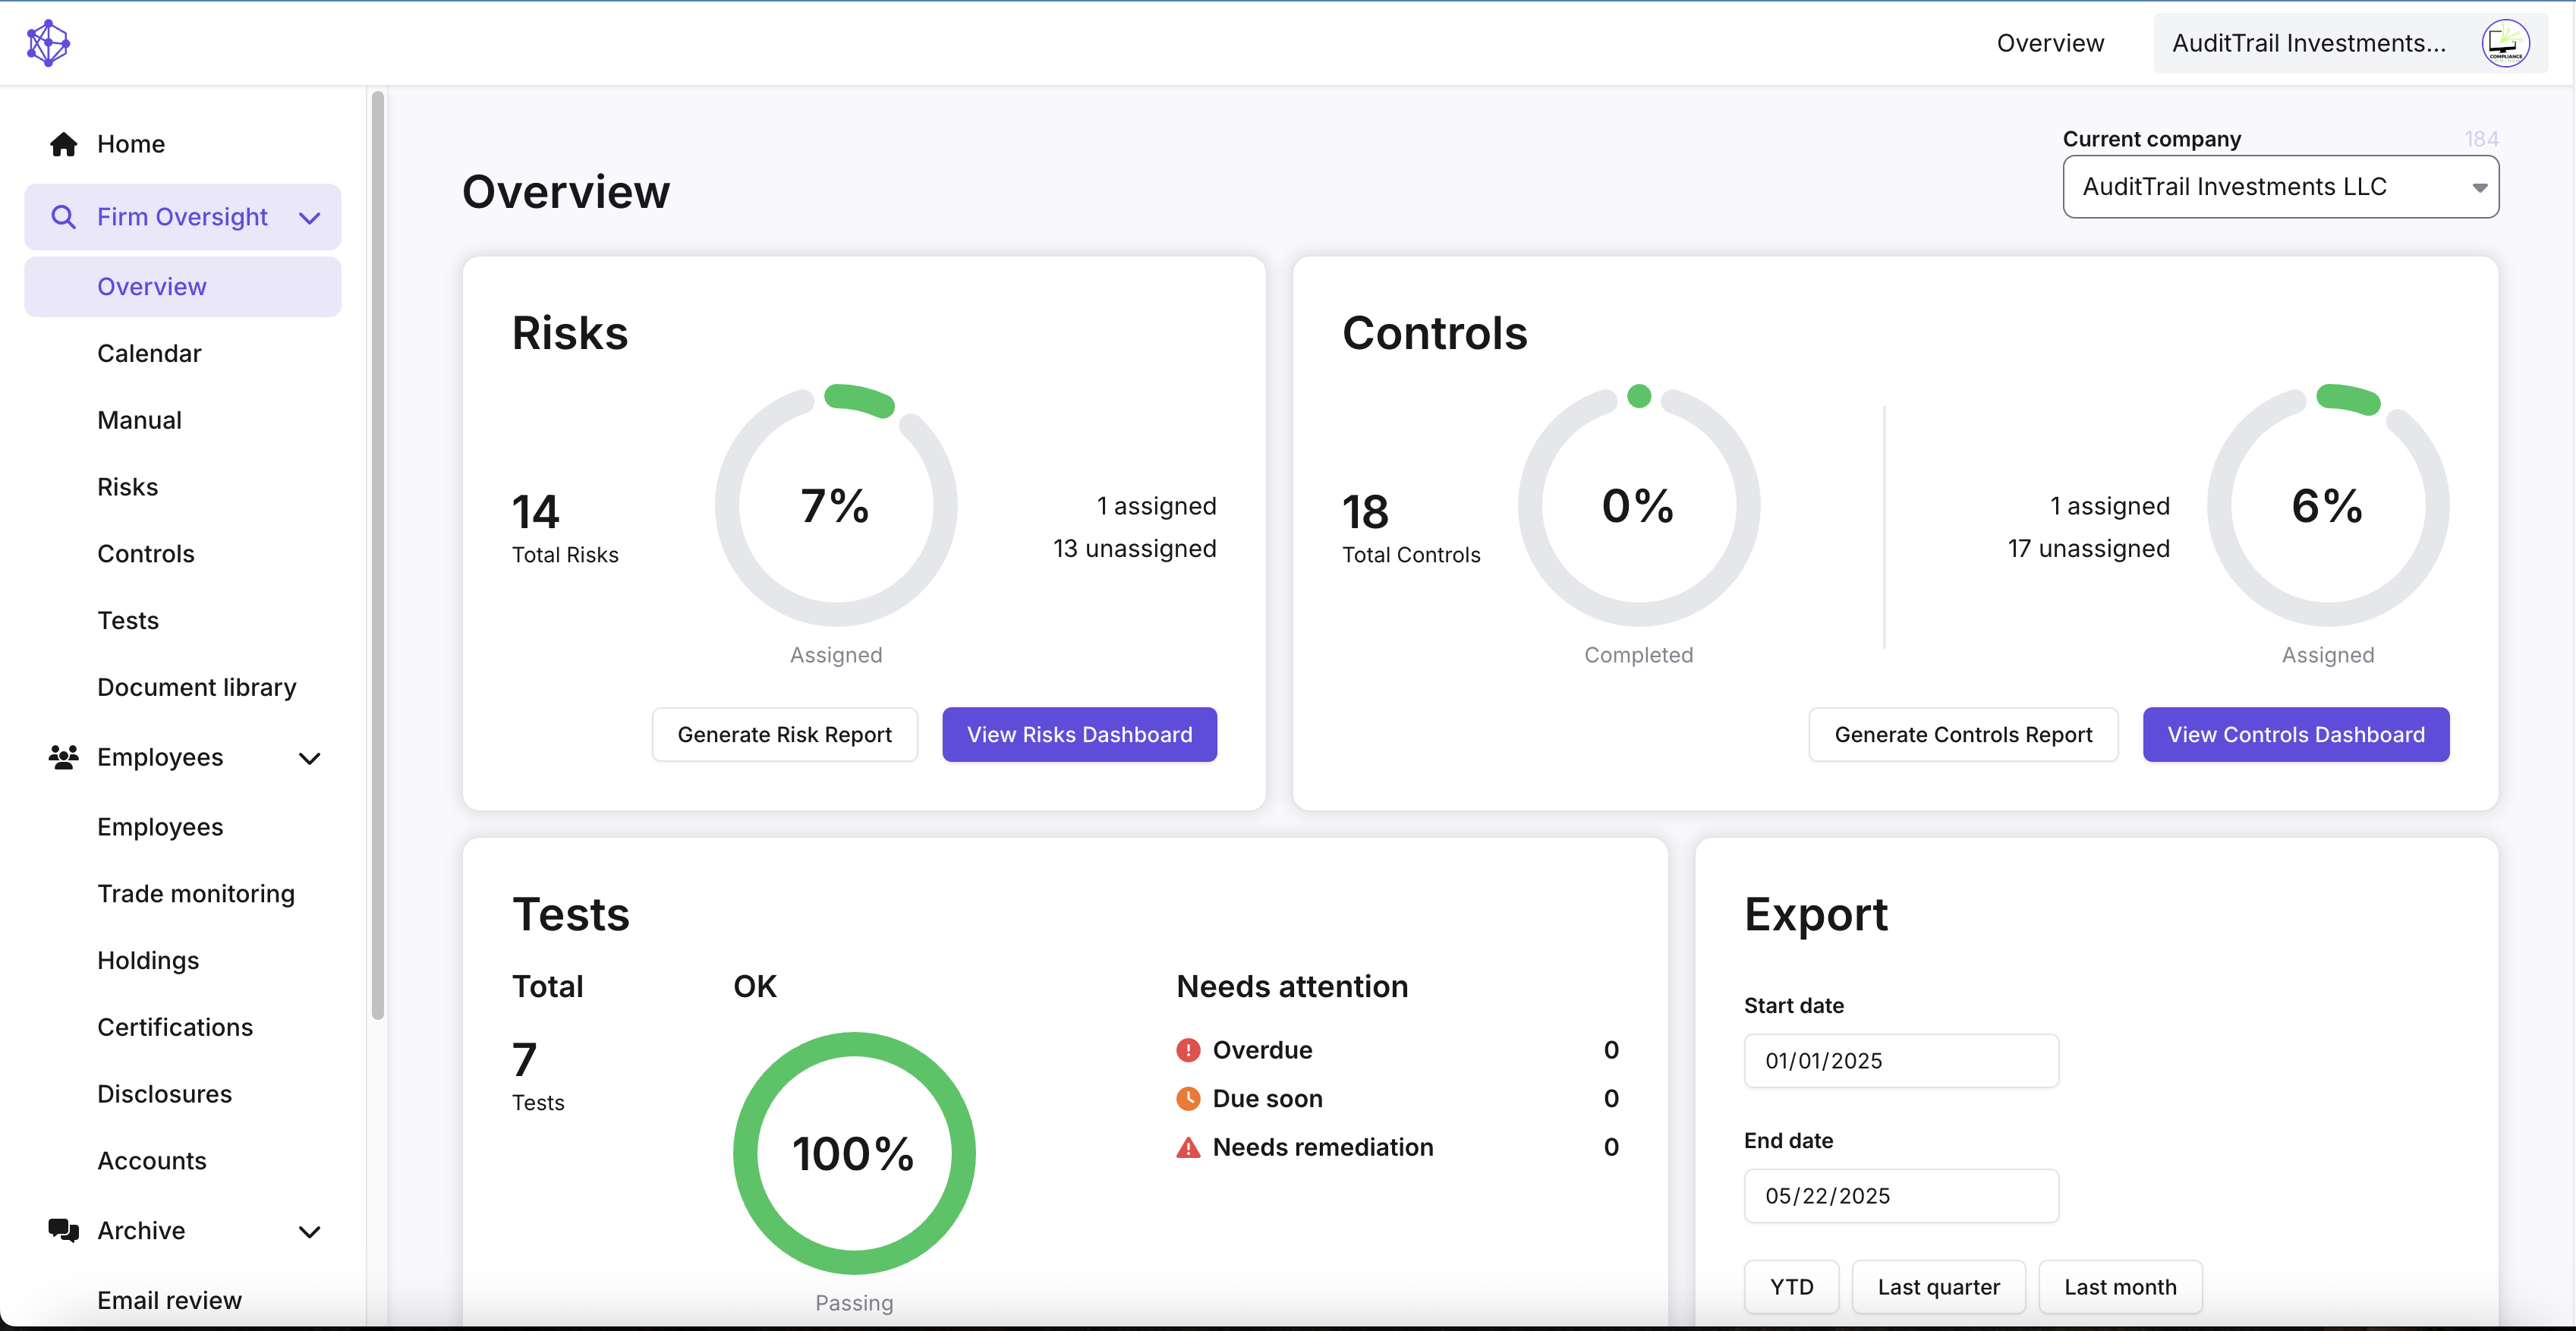
Task: Click the Employees group people icon
Action: (64, 757)
